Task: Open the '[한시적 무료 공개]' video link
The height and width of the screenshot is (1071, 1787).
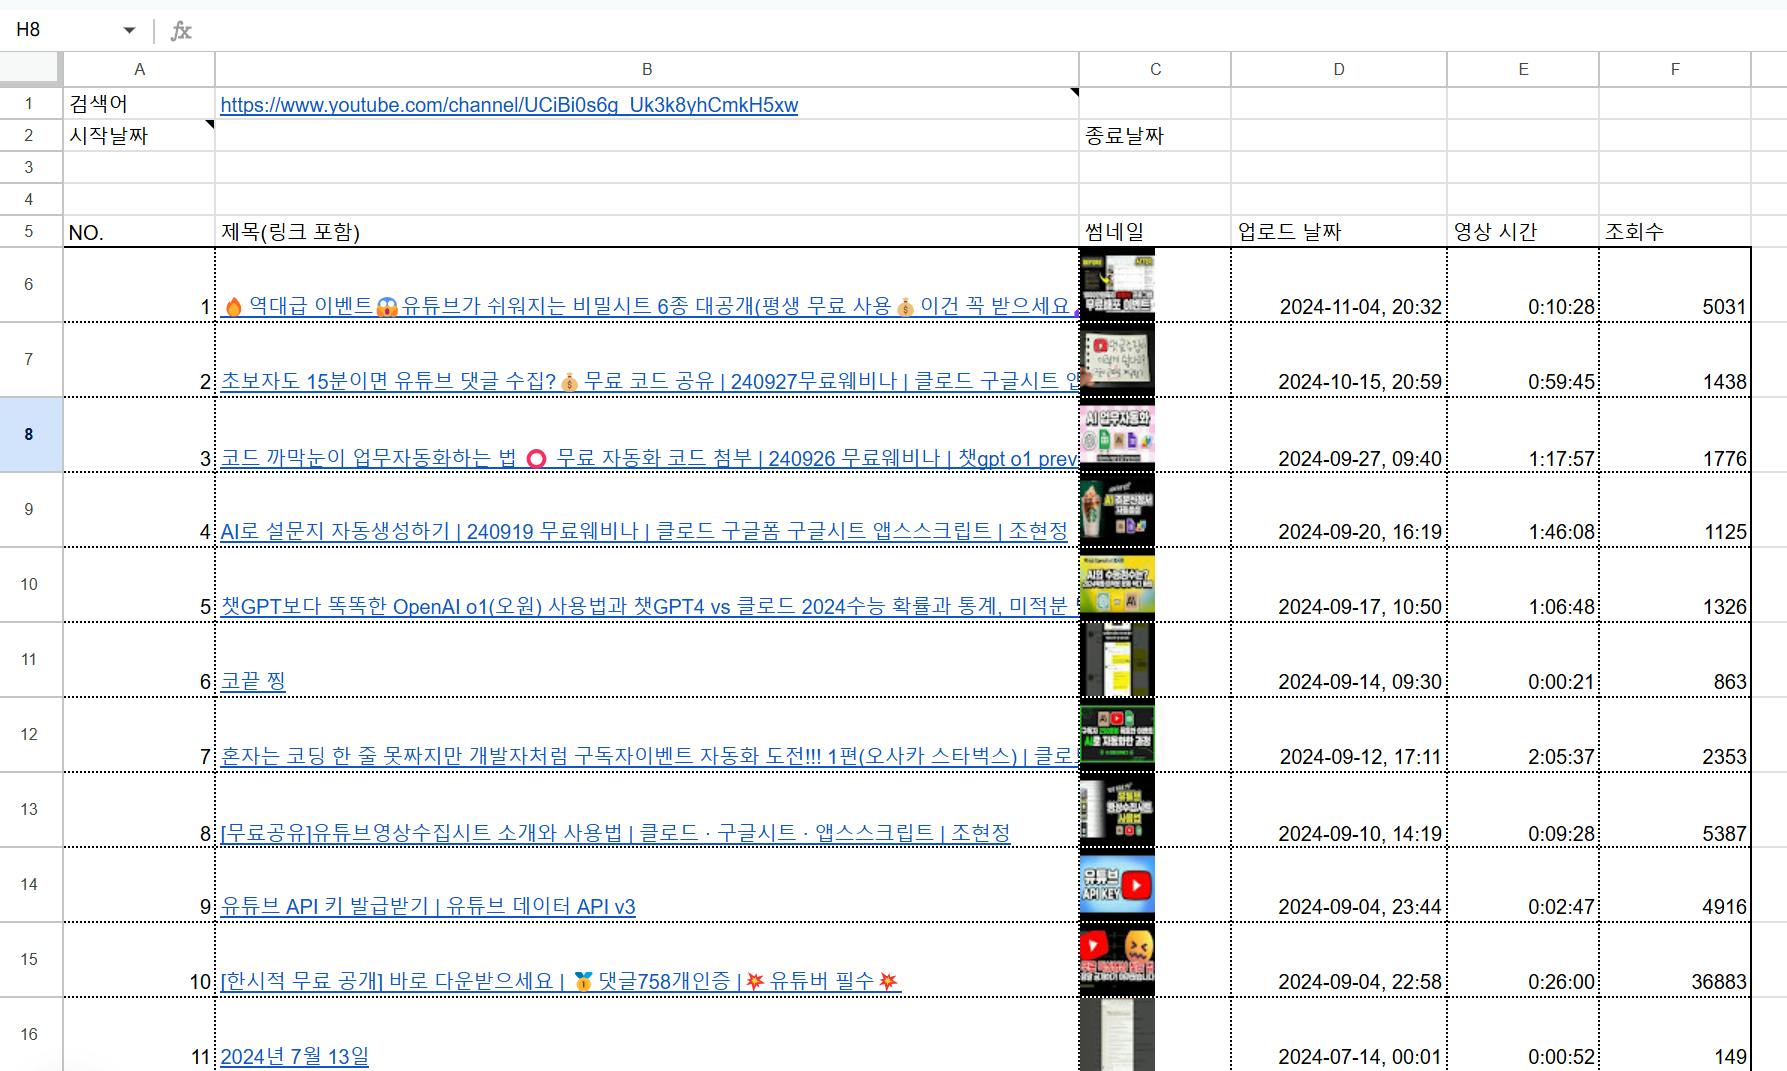Action: [x=560, y=981]
